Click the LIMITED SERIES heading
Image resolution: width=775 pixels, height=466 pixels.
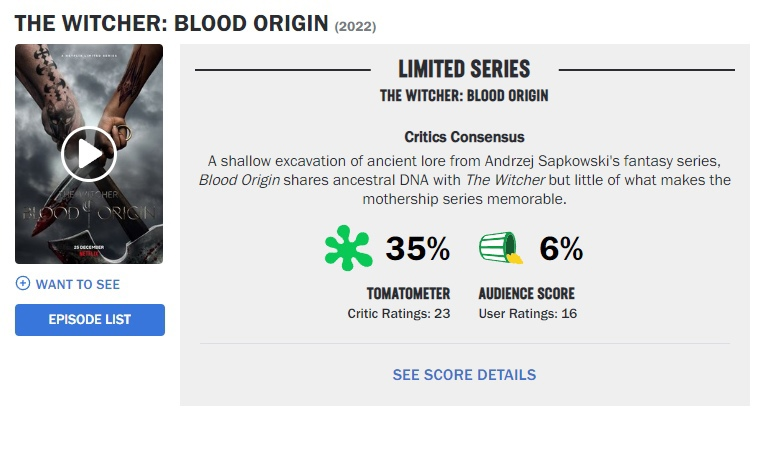(x=464, y=69)
